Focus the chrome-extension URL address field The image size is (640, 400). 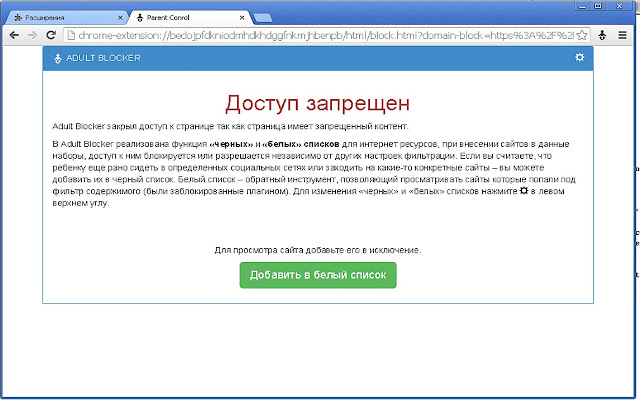point(326,35)
